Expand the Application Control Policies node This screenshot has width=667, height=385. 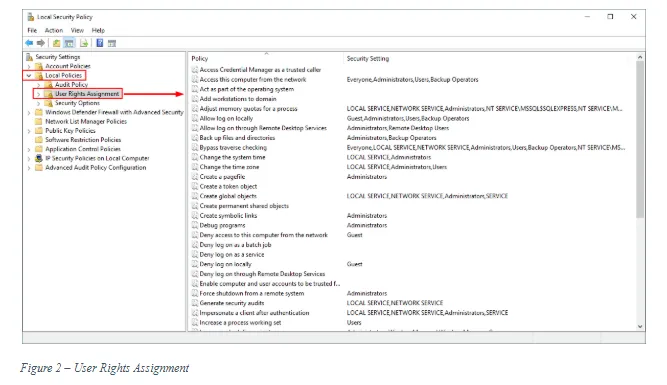(x=29, y=149)
